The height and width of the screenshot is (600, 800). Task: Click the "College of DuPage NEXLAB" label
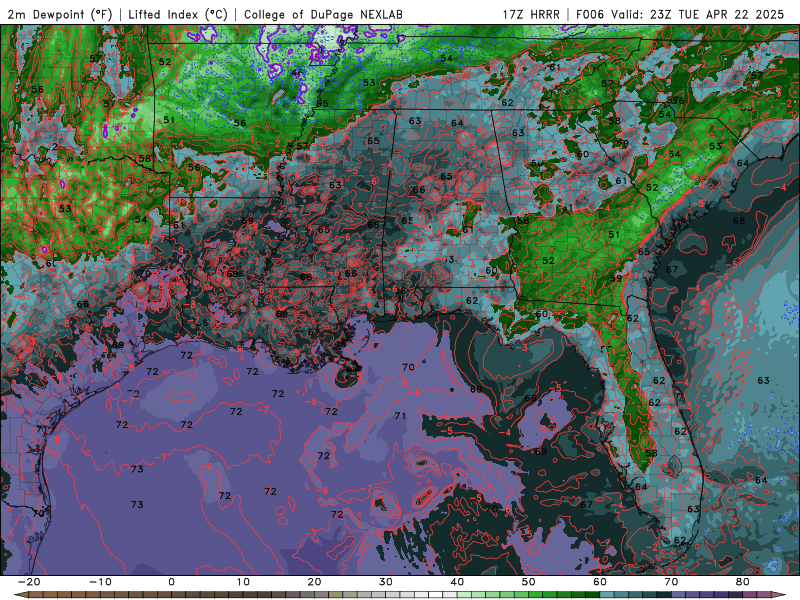[x=323, y=14]
